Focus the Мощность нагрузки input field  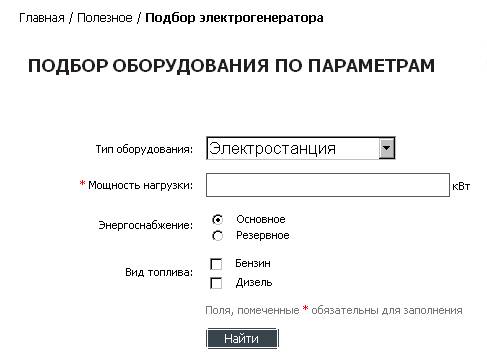pos(328,185)
